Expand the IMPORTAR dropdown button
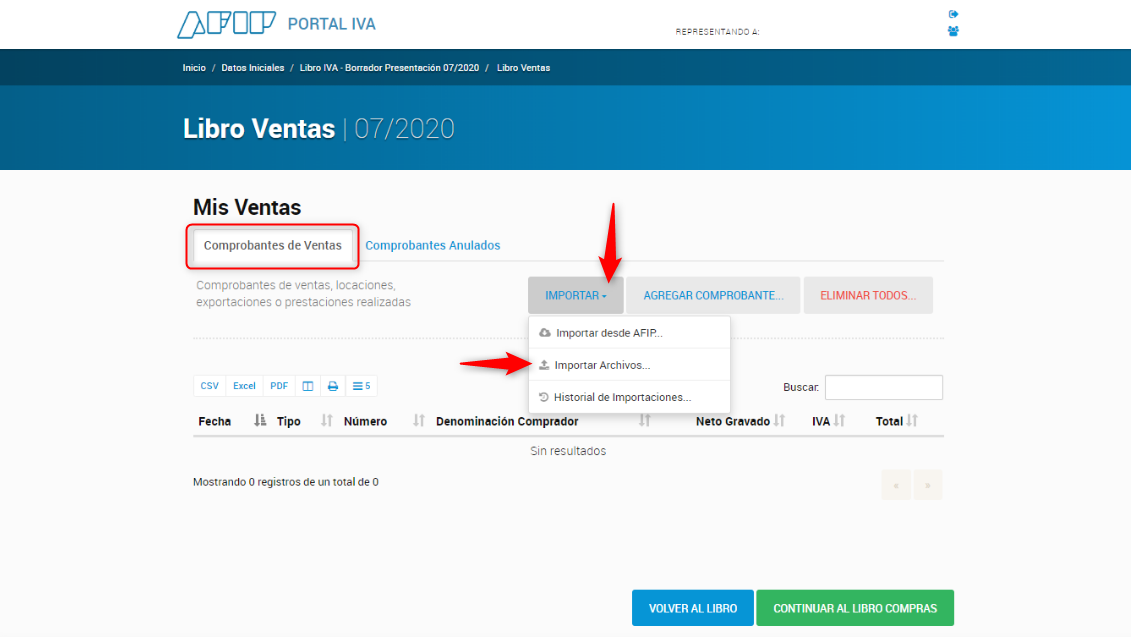The width and height of the screenshot is (1131, 644). coord(575,296)
